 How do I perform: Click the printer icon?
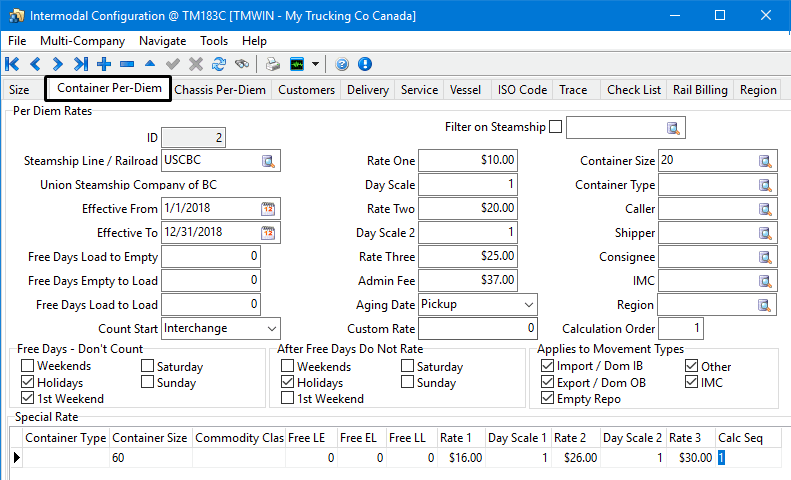click(273, 64)
